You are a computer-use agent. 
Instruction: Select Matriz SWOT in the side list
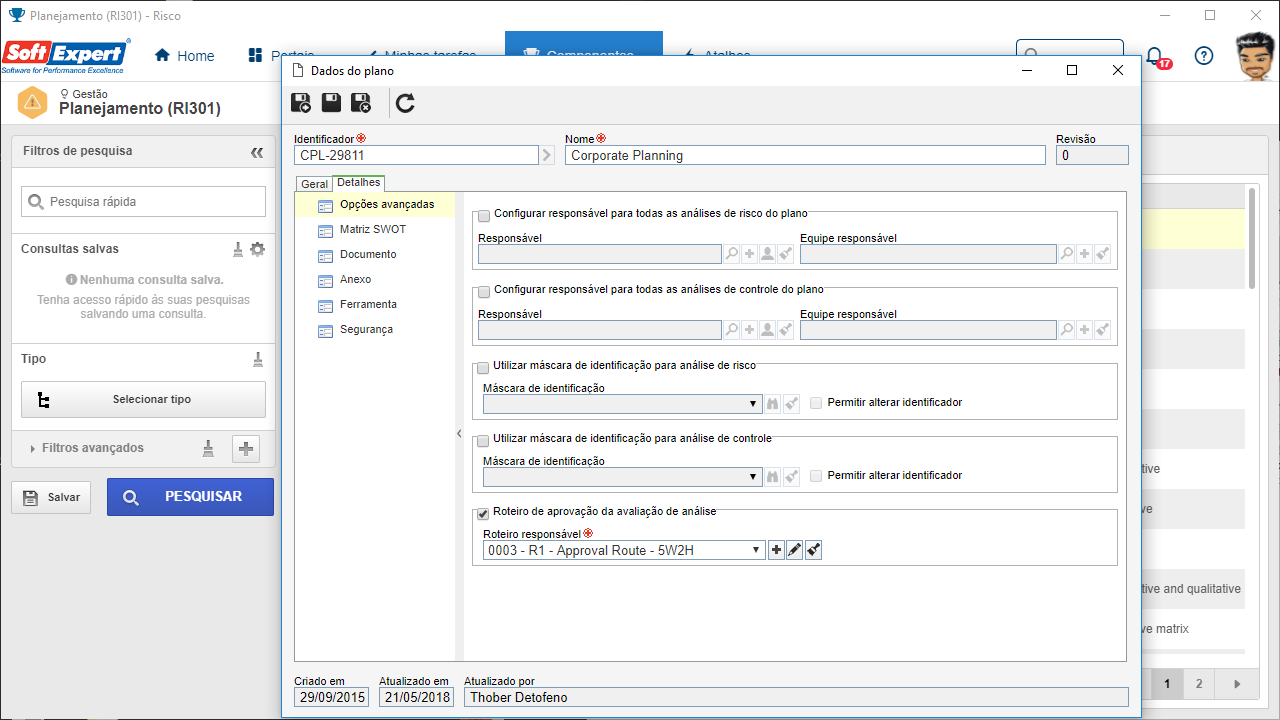click(x=373, y=229)
